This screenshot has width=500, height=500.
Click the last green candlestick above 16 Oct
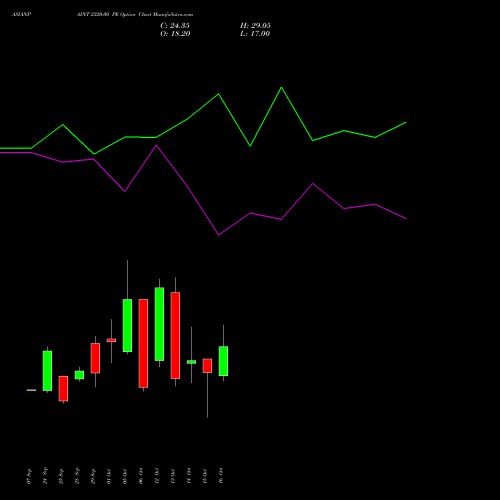[223, 361]
